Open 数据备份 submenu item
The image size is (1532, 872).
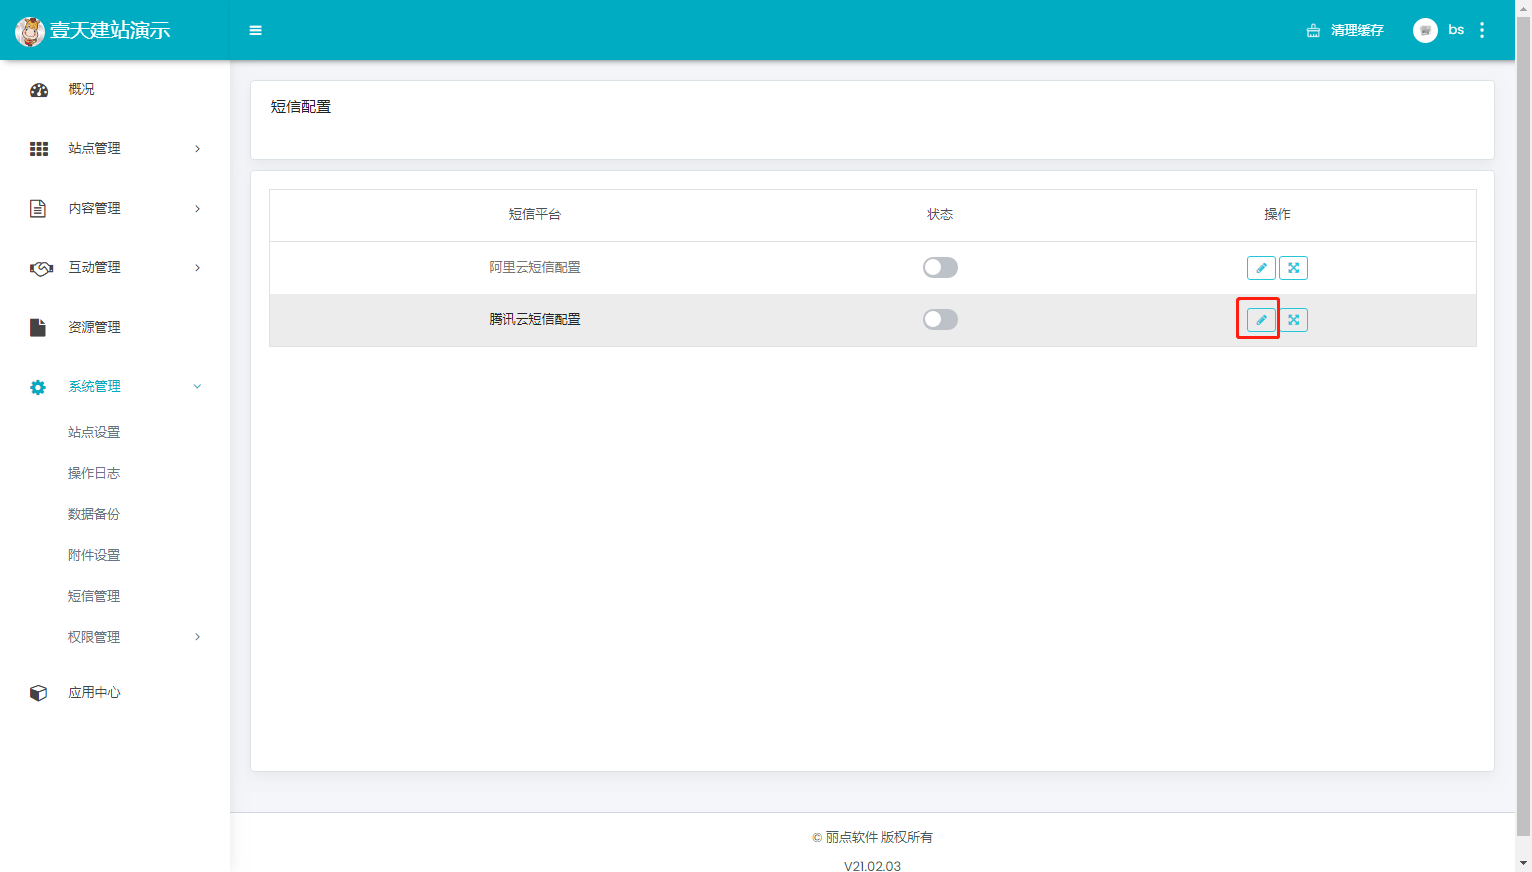94,514
